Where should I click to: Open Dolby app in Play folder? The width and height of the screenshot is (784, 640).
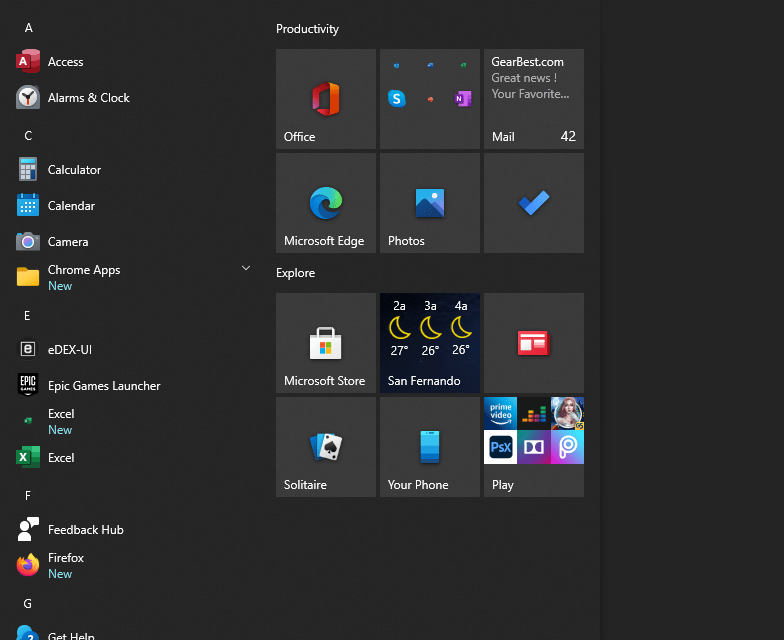click(534, 447)
